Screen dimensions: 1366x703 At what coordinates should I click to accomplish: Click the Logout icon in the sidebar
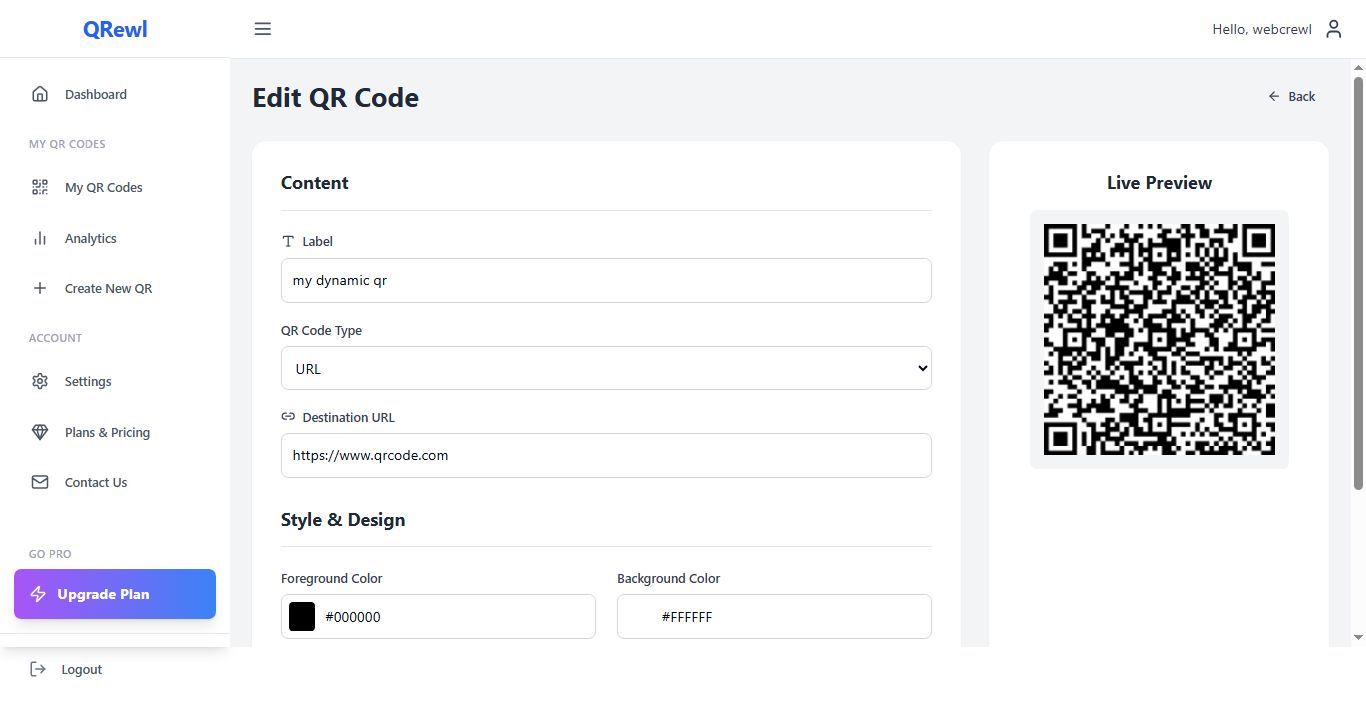tap(38, 669)
